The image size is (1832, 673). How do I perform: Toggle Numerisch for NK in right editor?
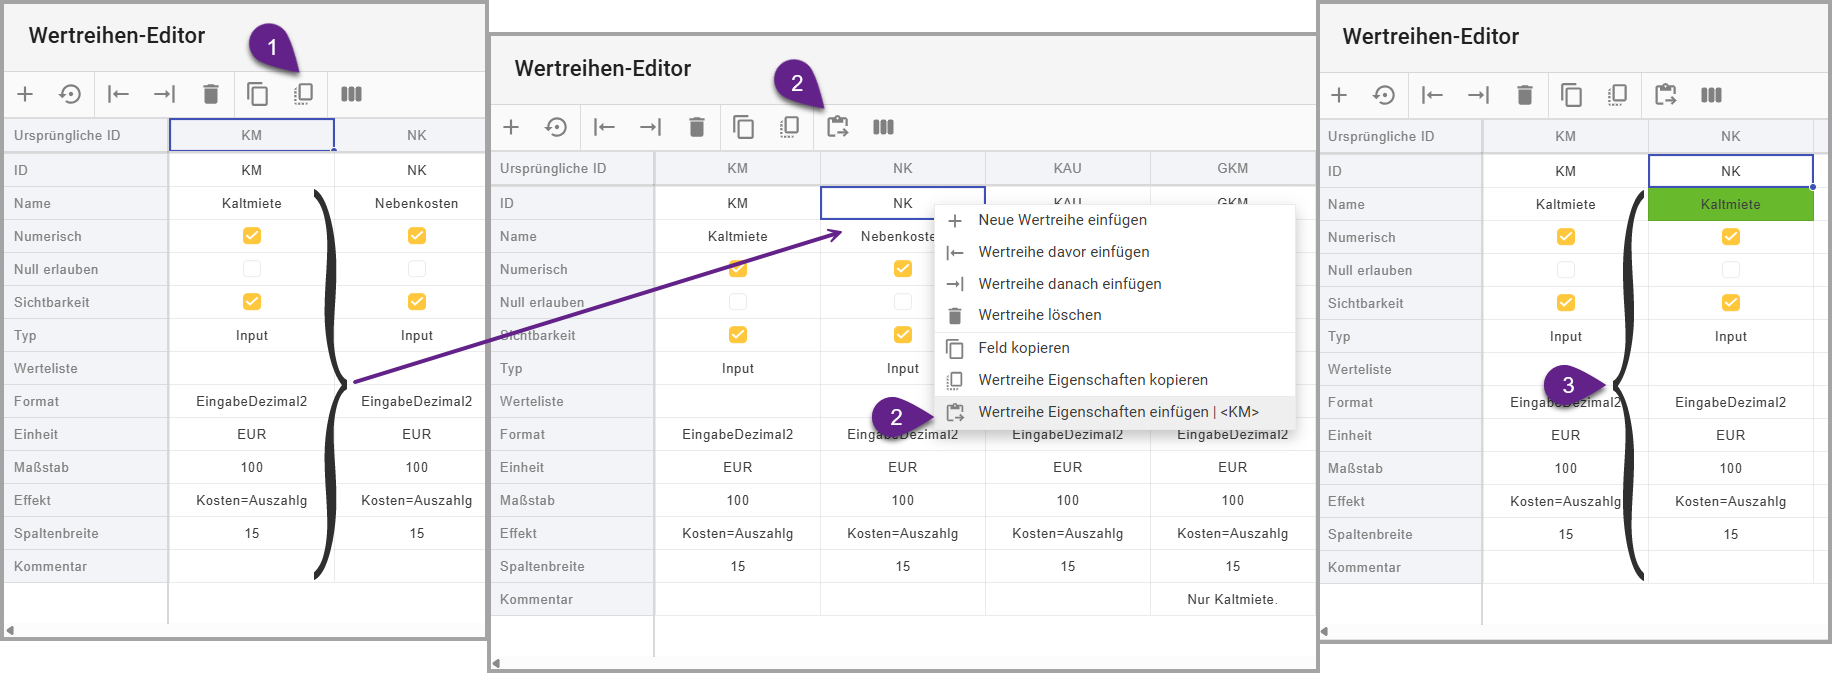(x=1731, y=237)
